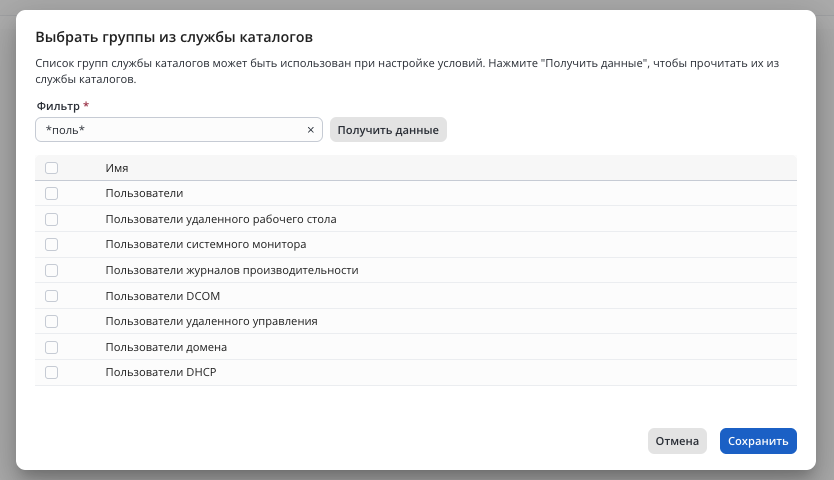Click the Пользователи DHCP row name

[x=161, y=372]
